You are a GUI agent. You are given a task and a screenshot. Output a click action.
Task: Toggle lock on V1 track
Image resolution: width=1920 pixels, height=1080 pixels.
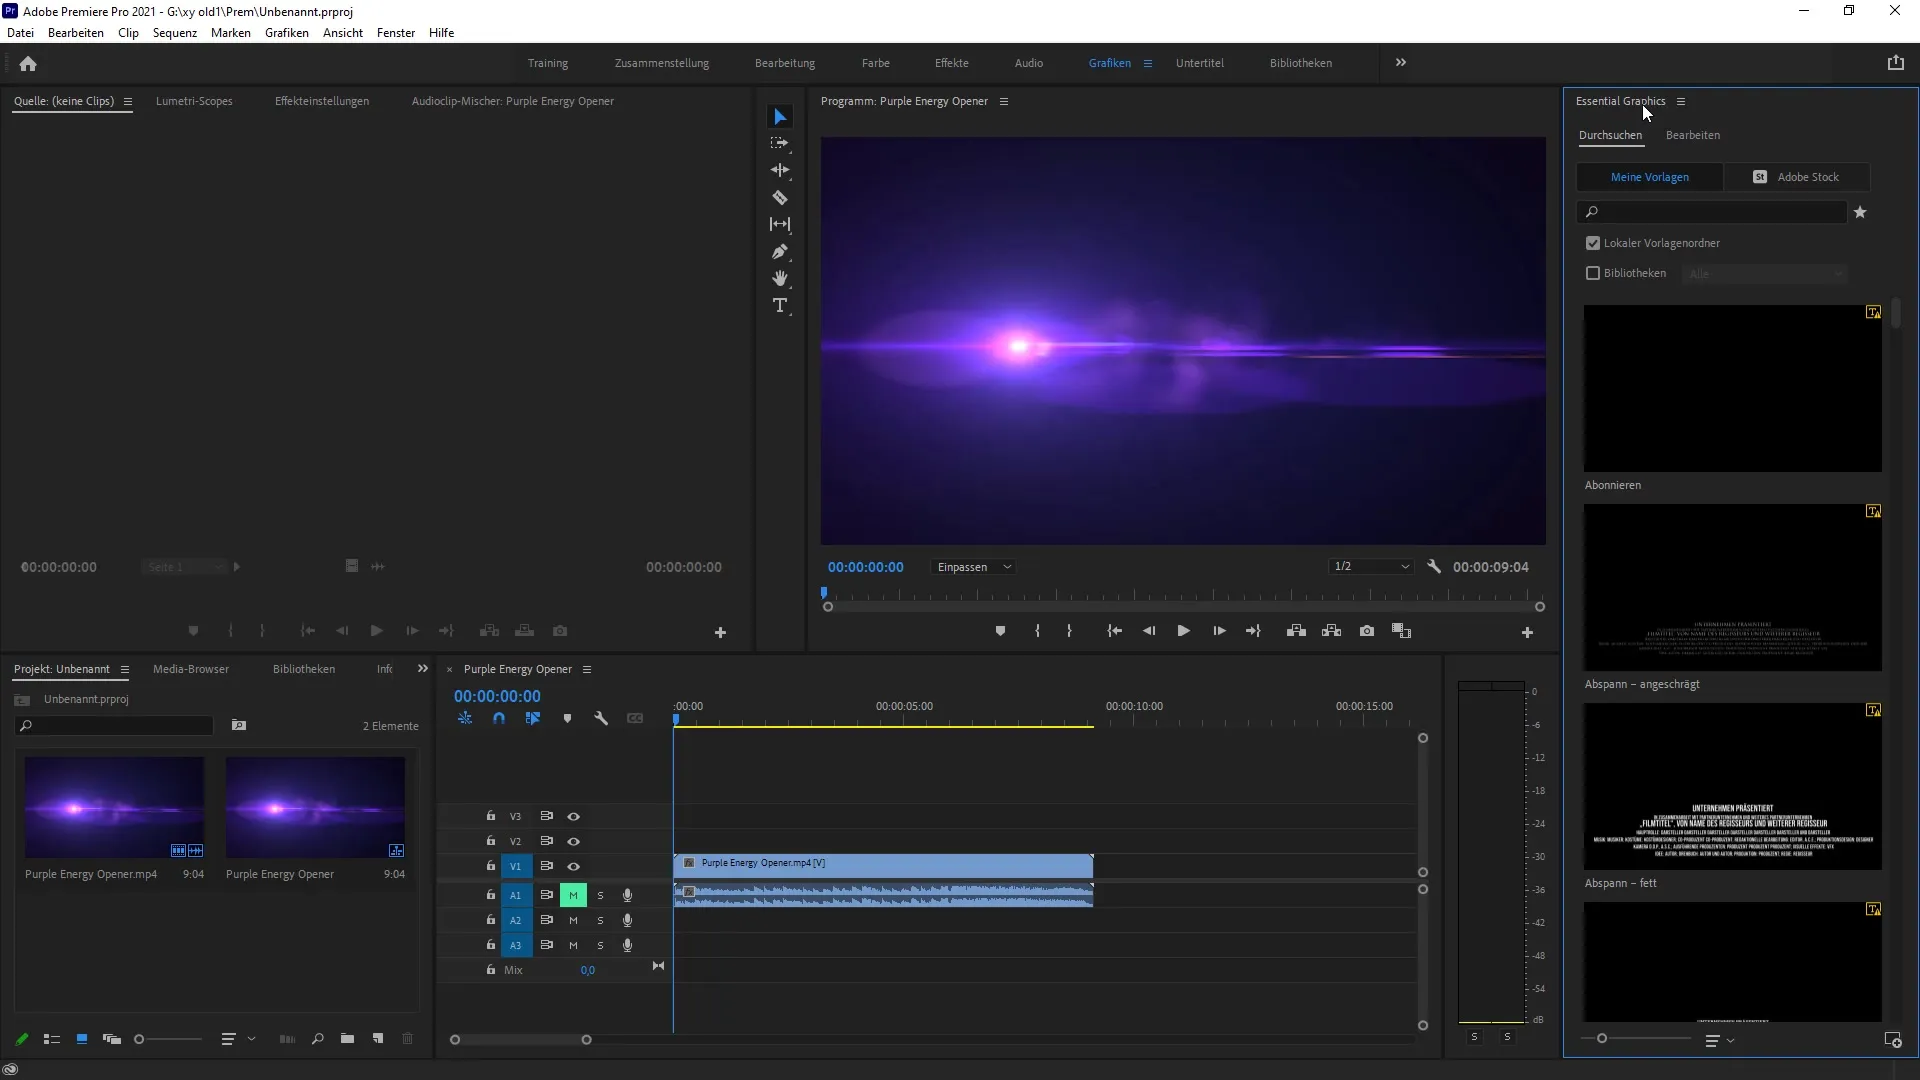[x=491, y=866]
